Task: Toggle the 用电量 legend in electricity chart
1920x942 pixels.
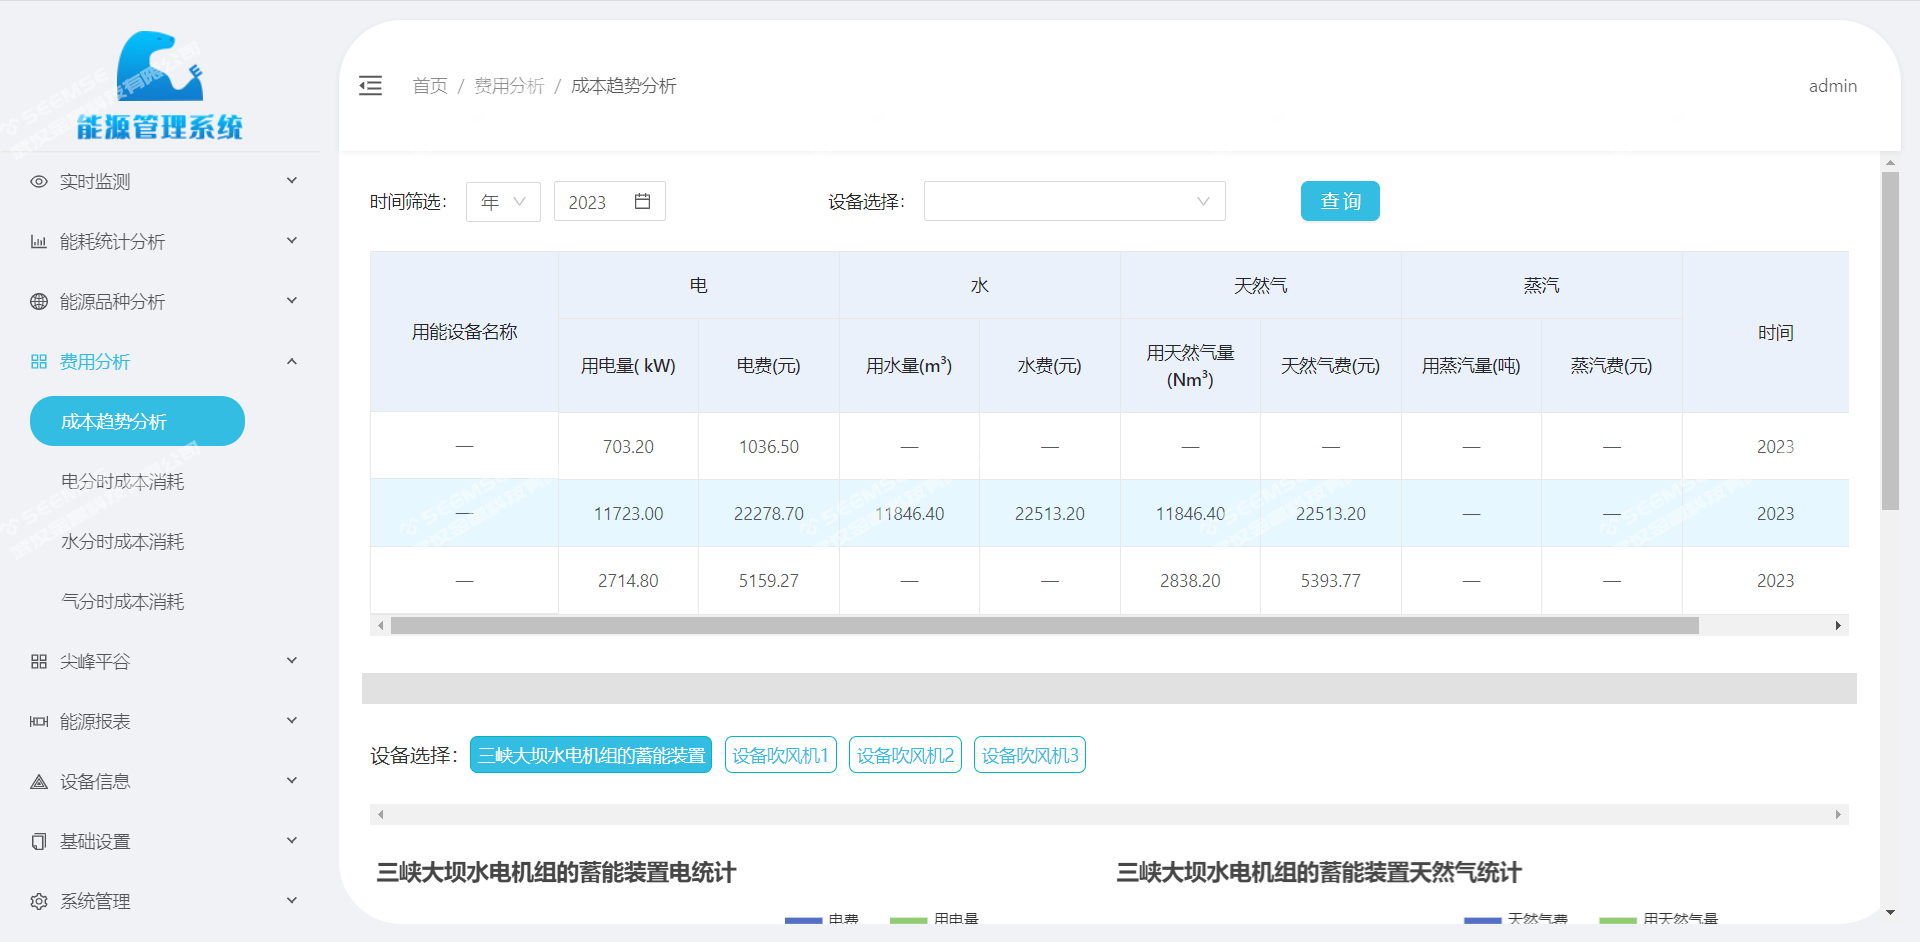Action: [x=934, y=918]
